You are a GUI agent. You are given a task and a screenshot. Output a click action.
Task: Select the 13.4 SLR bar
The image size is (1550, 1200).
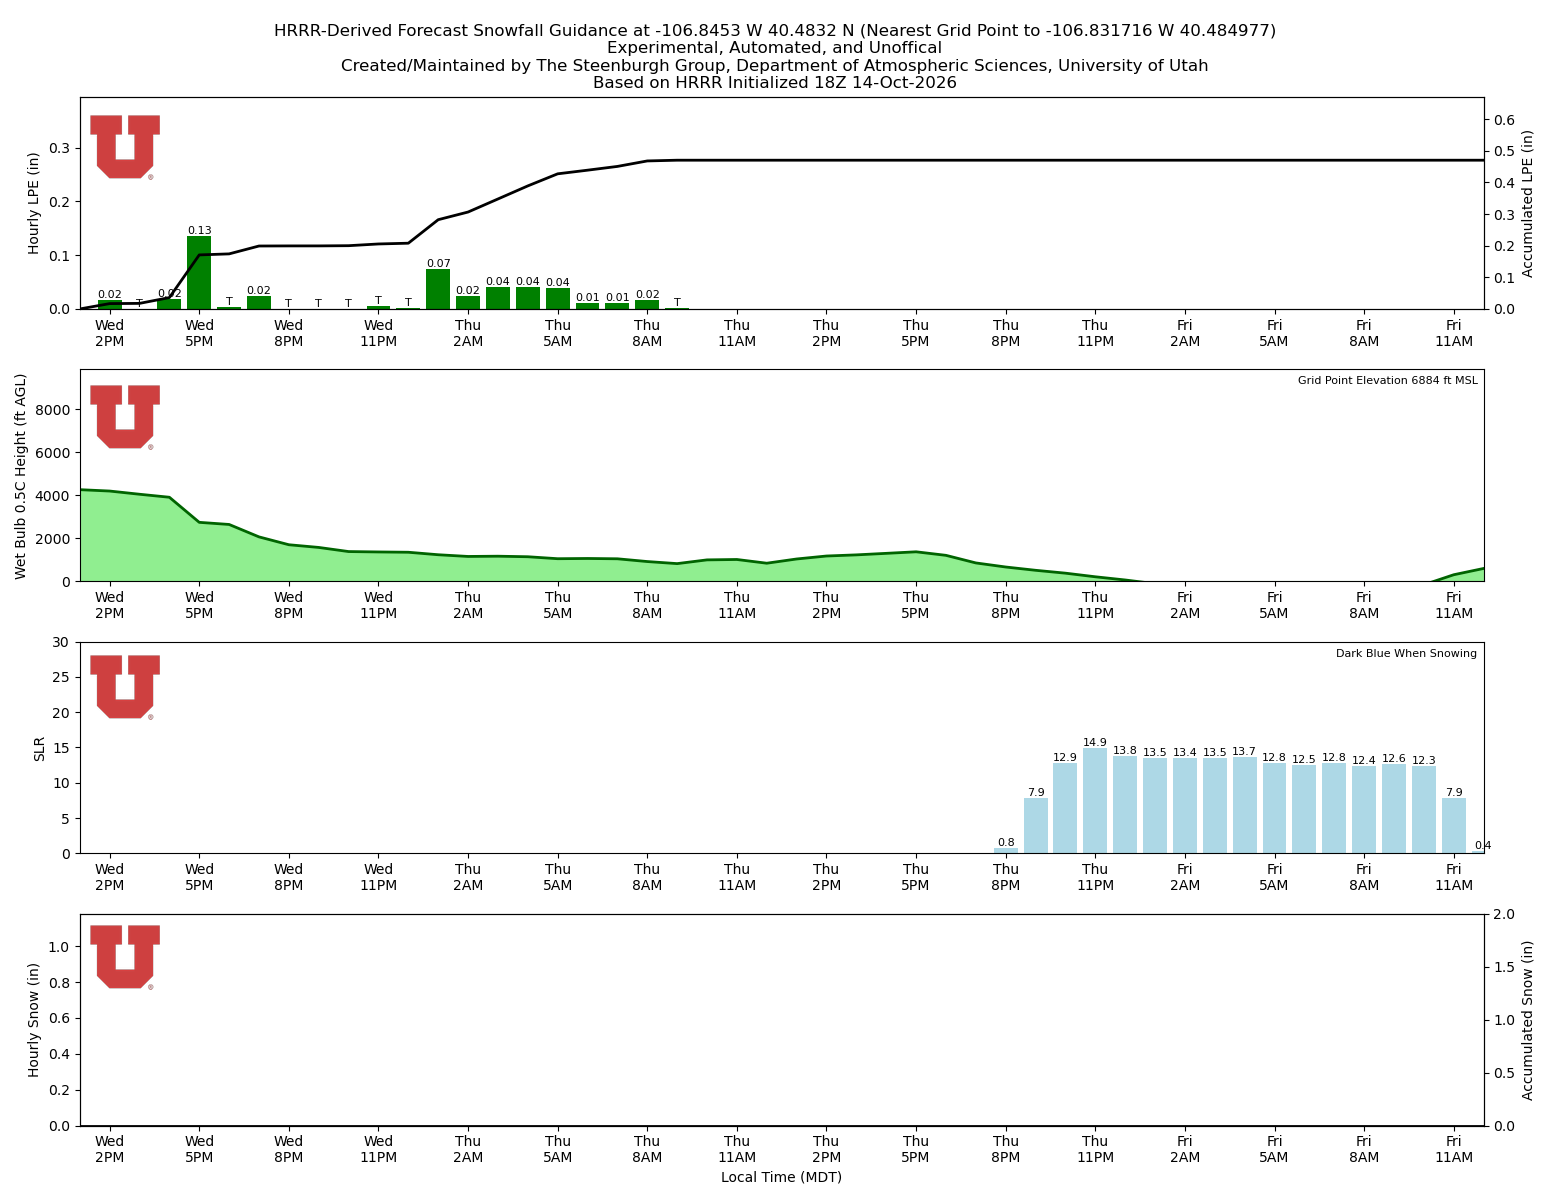(x=1185, y=806)
